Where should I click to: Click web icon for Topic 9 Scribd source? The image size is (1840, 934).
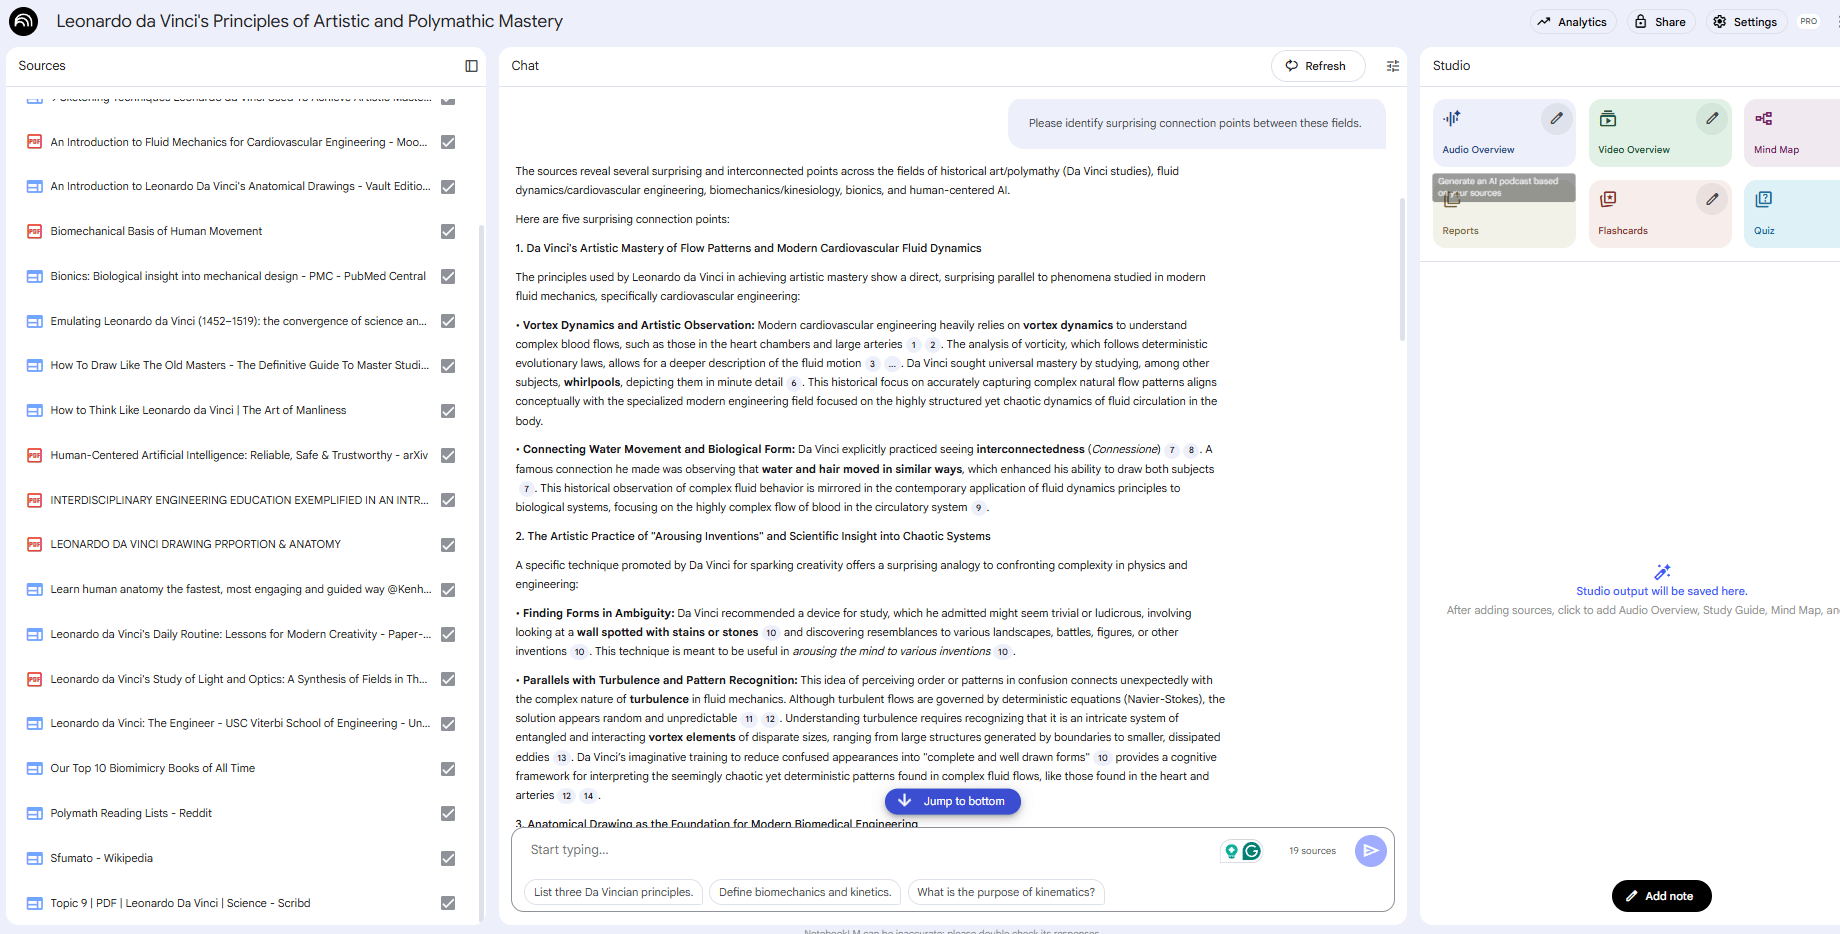34,903
